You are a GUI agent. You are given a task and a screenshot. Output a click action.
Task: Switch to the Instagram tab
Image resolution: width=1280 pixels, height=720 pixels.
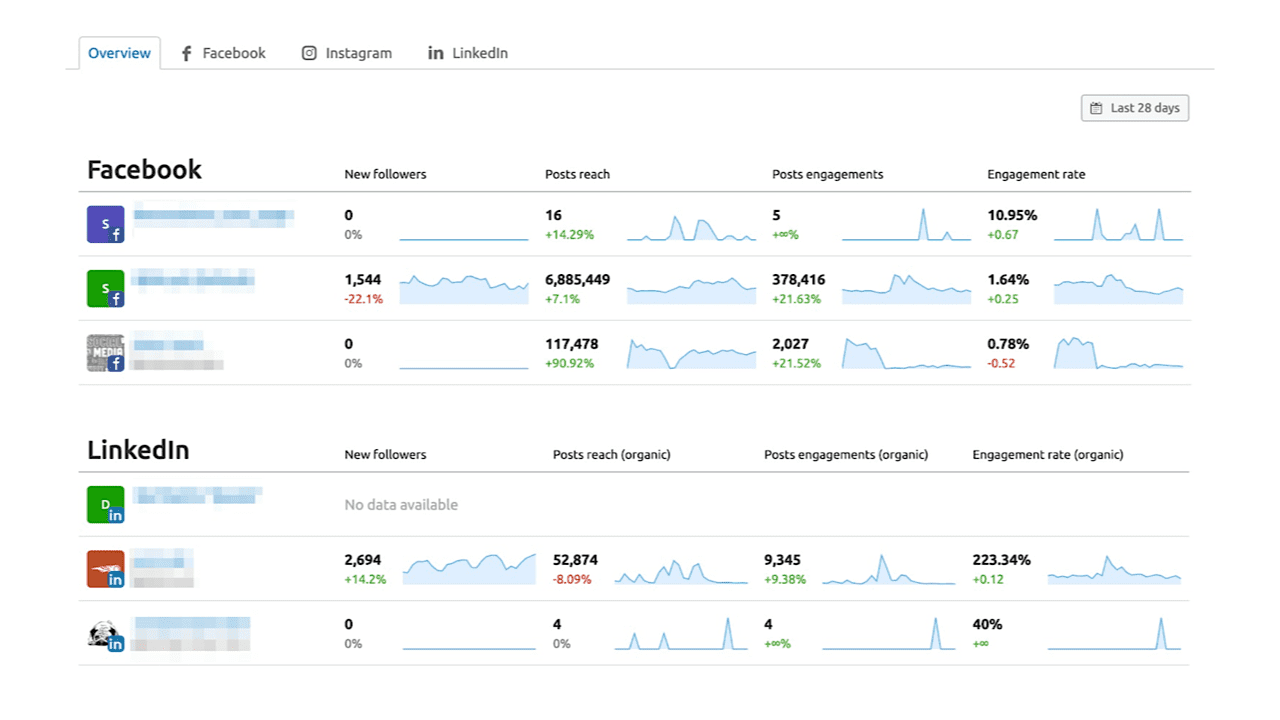[357, 53]
